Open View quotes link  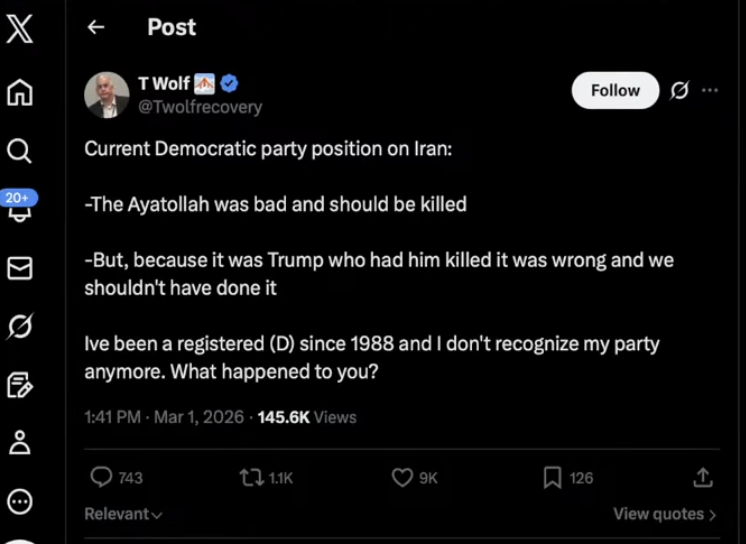[x=664, y=514]
